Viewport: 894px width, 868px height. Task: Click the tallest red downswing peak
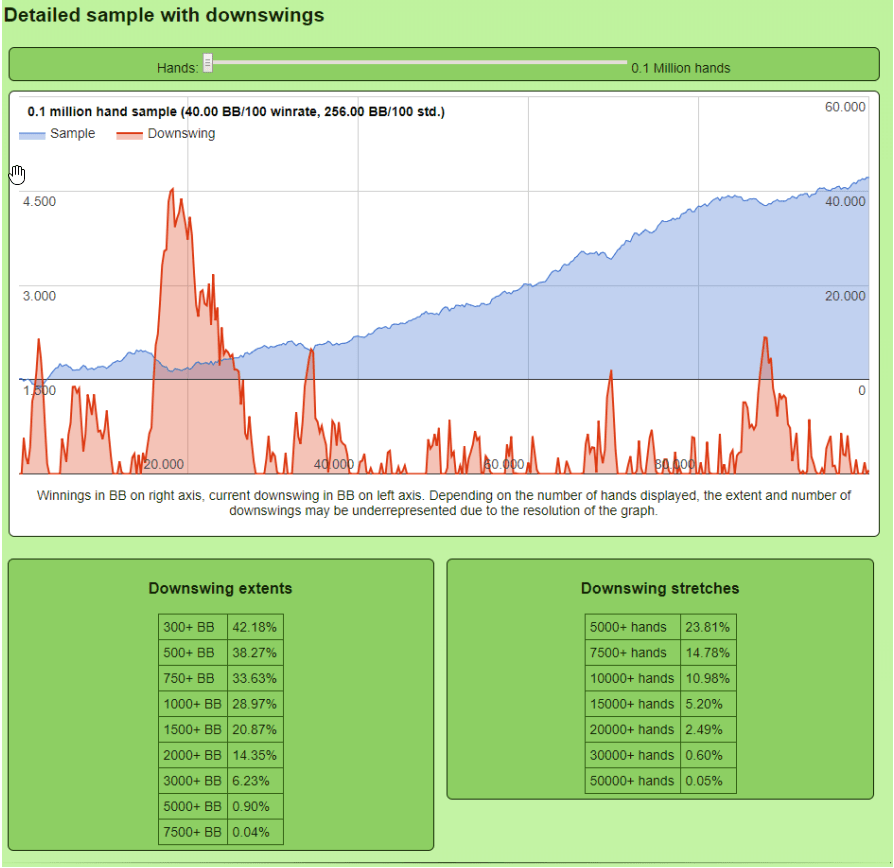(172, 190)
